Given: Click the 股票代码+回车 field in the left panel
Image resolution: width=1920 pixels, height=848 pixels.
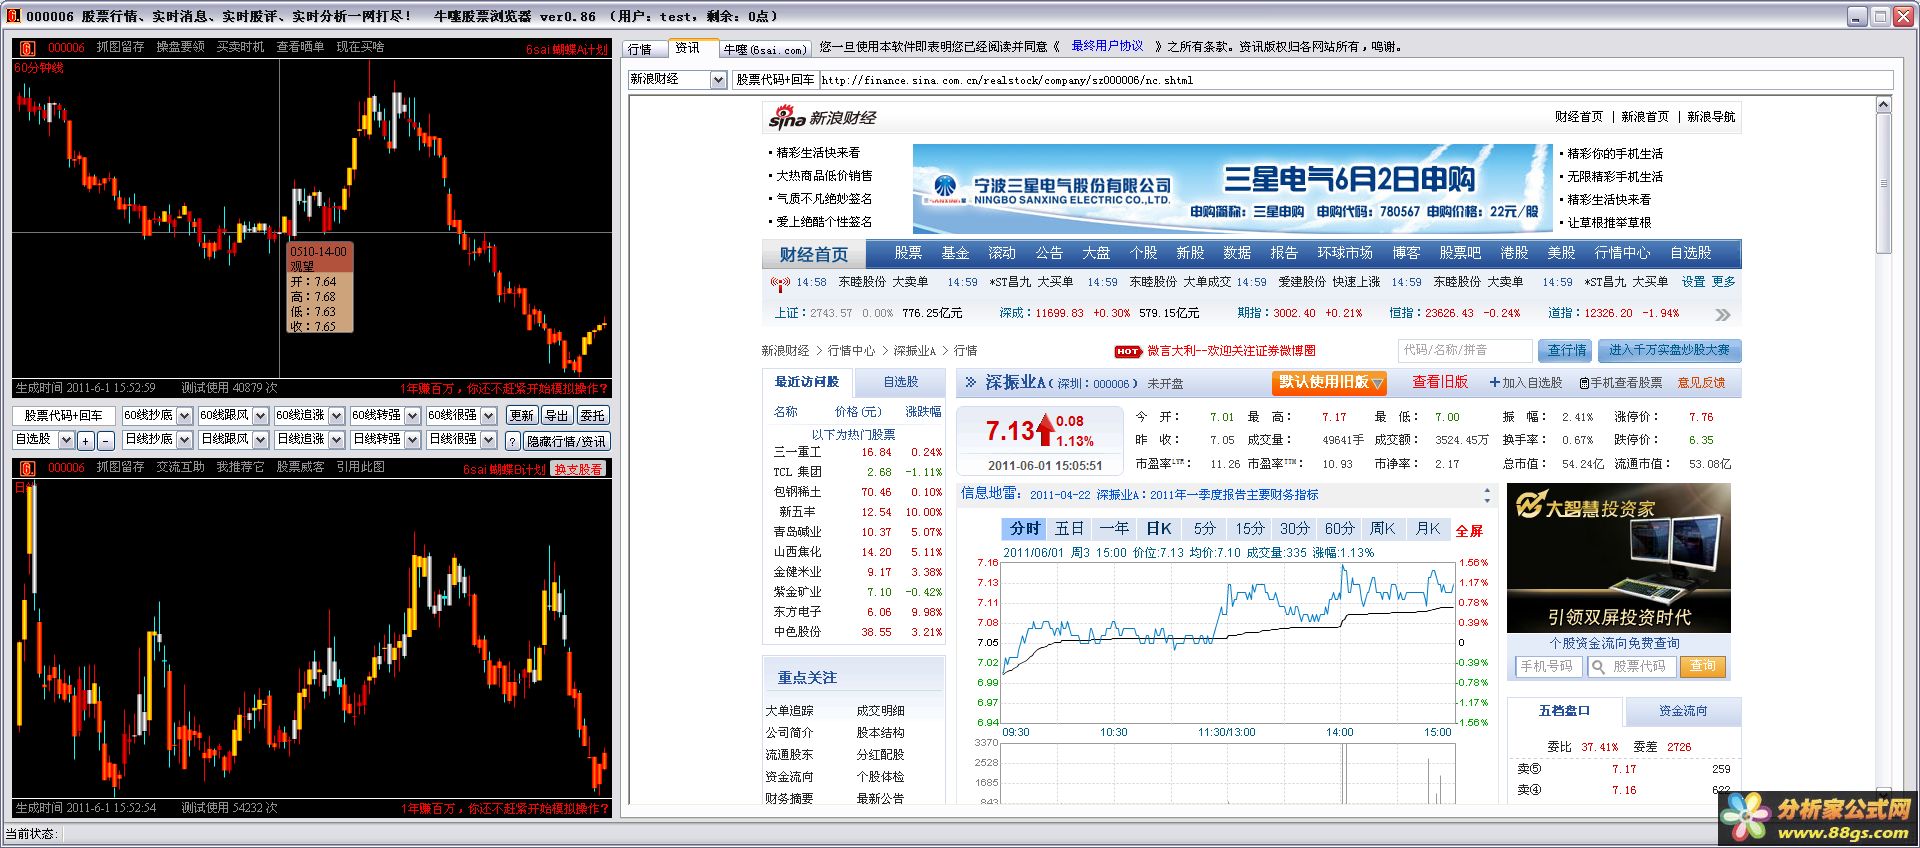Looking at the screenshot, I should pyautogui.click(x=64, y=415).
